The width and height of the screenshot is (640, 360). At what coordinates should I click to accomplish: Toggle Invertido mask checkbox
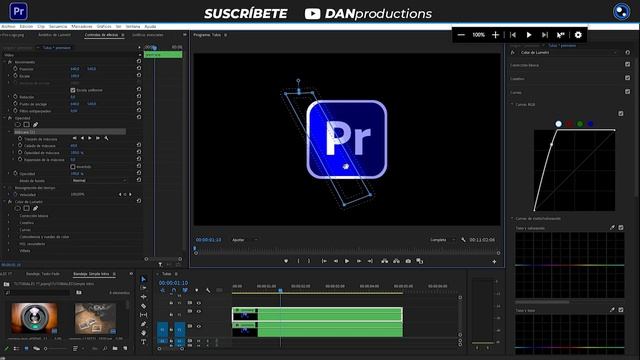[x=73, y=167]
